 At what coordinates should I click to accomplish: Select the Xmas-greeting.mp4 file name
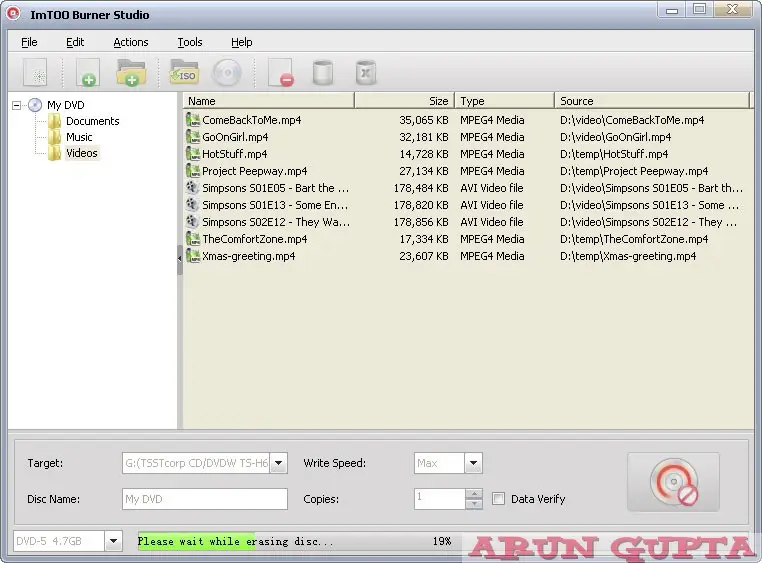point(248,256)
